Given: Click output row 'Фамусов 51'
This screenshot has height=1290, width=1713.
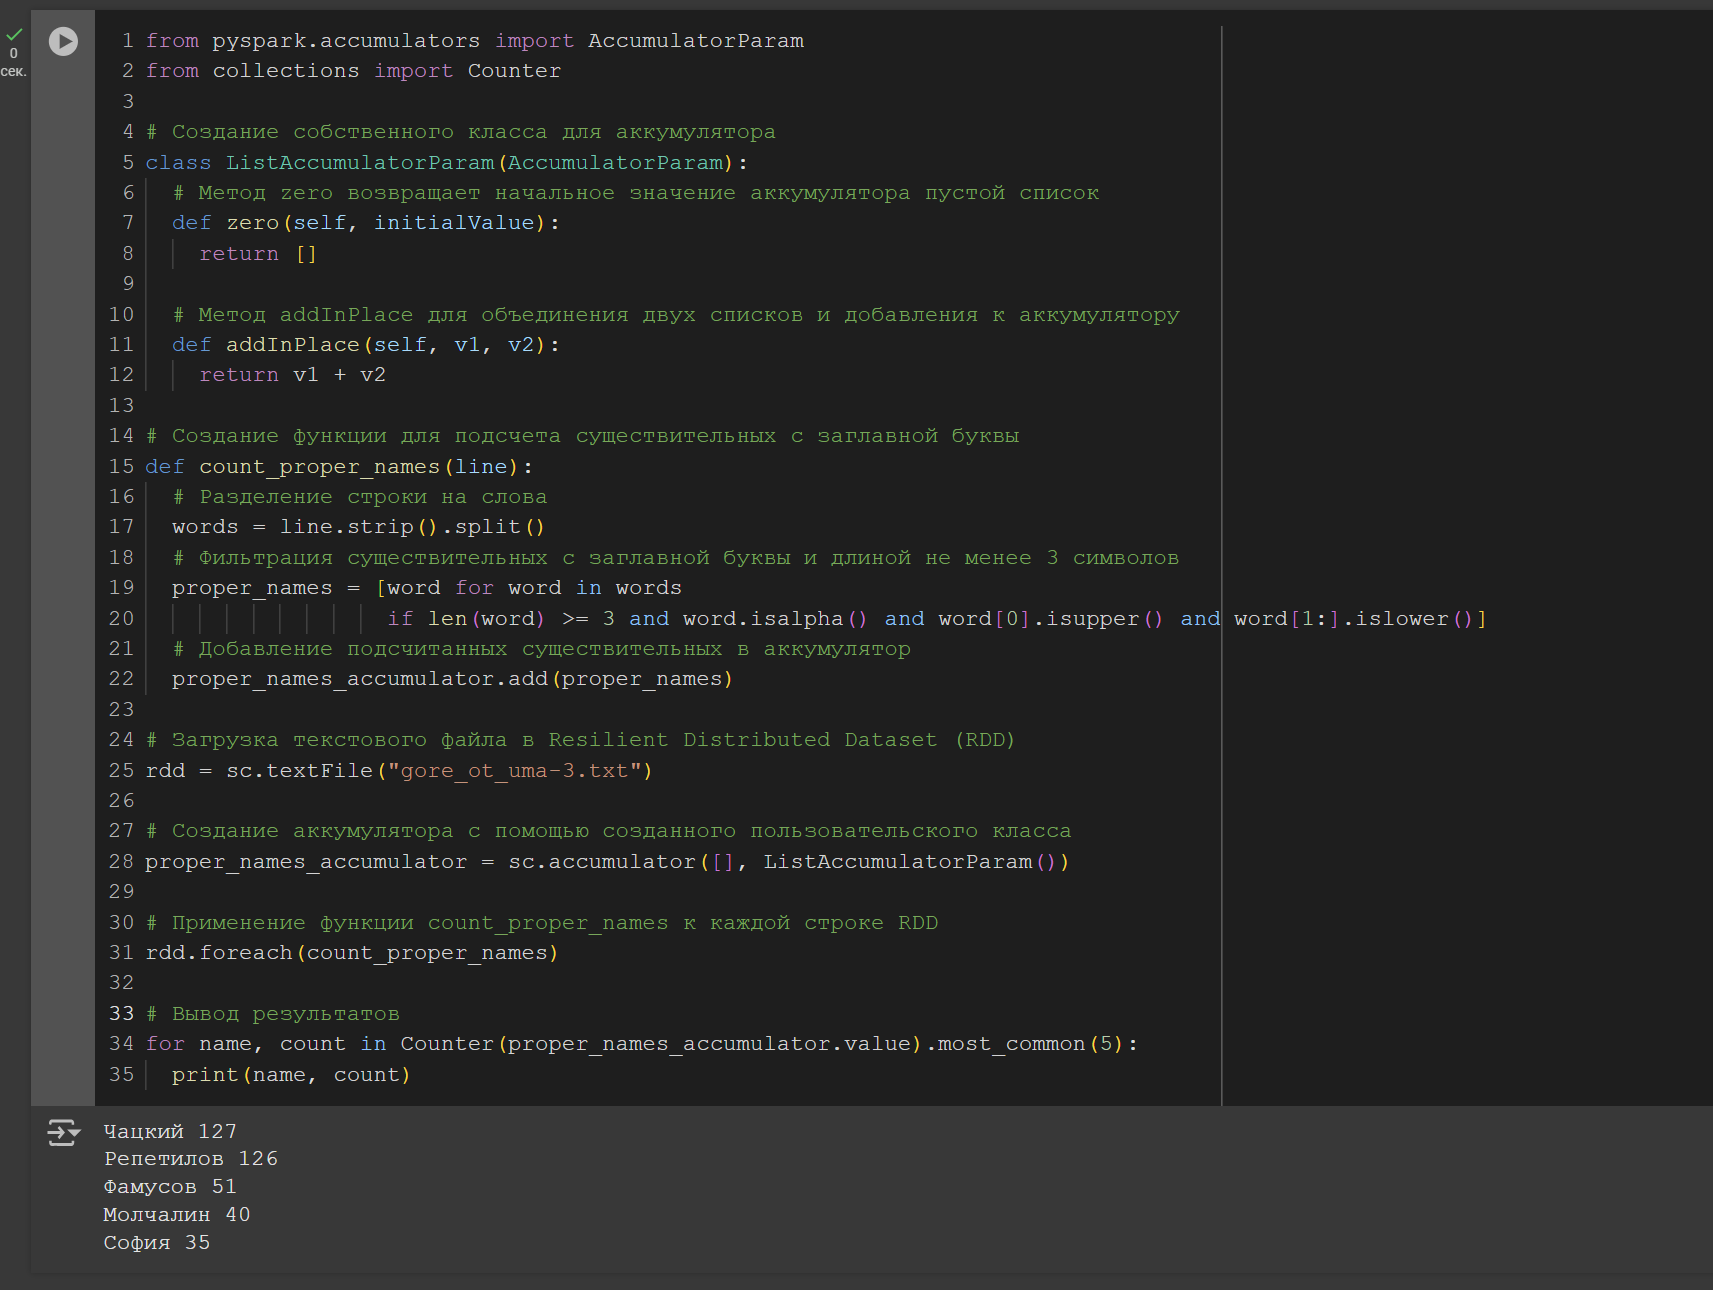Looking at the screenshot, I should pos(170,1187).
